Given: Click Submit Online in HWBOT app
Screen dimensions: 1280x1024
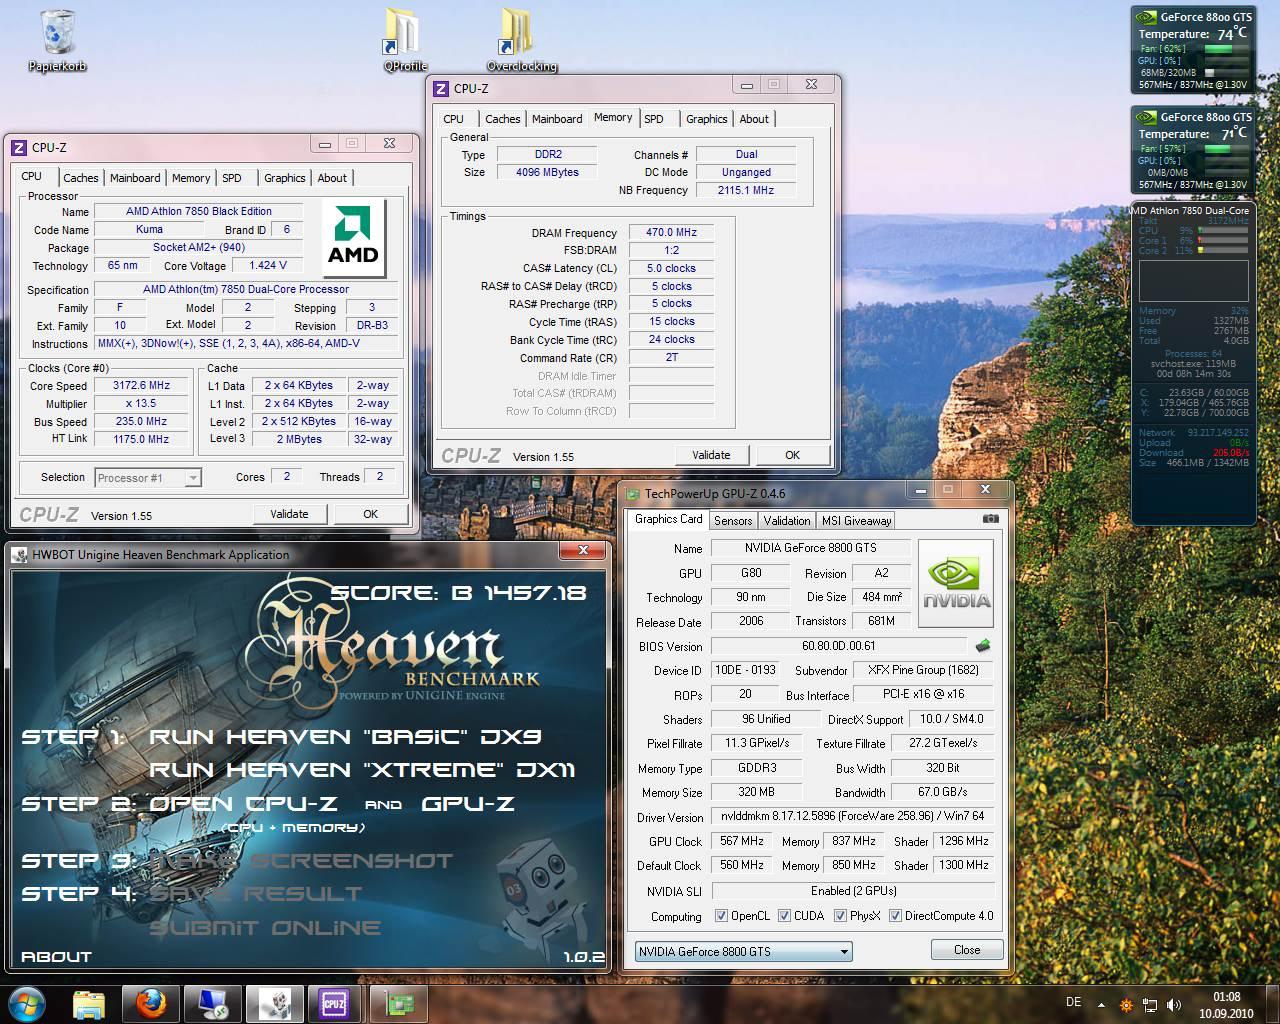Looking at the screenshot, I should [265, 928].
